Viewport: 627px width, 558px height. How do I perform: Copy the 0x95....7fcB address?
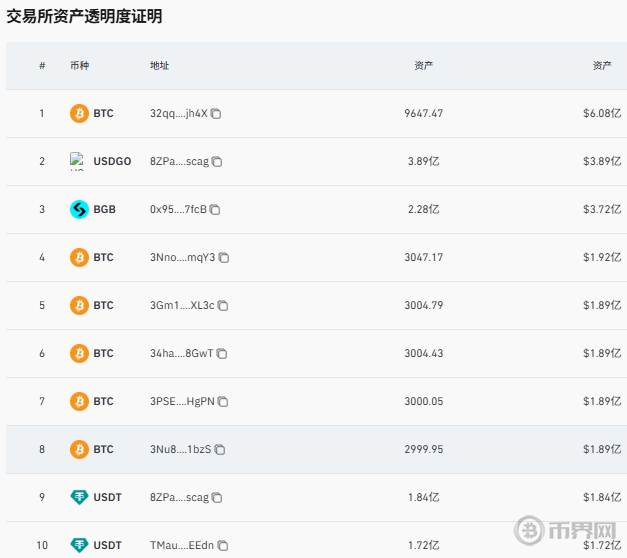click(215, 210)
